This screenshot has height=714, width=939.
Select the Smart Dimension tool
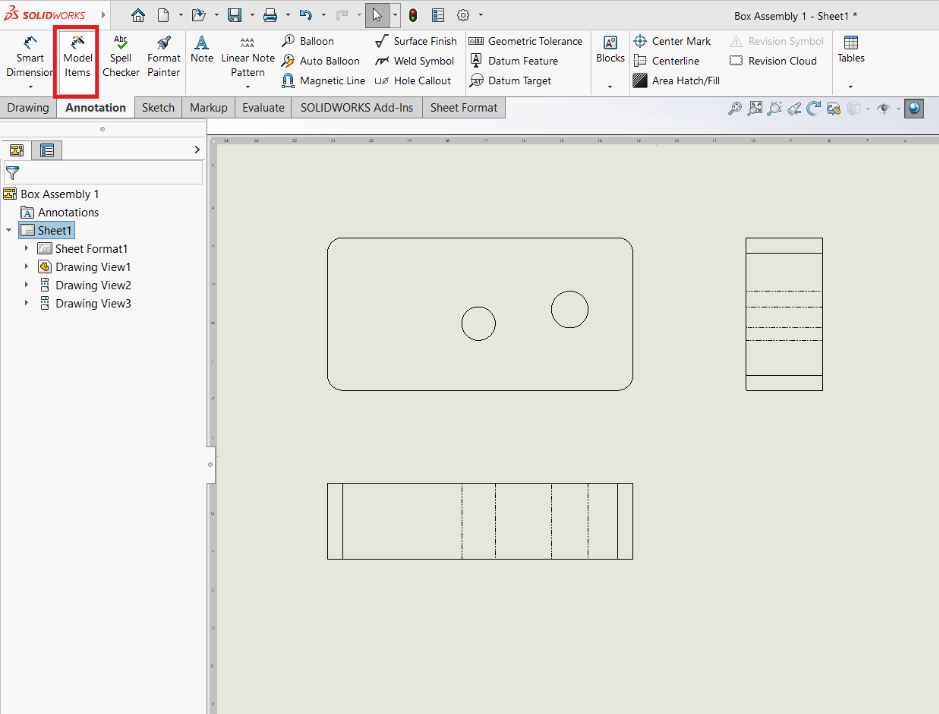coord(29,57)
